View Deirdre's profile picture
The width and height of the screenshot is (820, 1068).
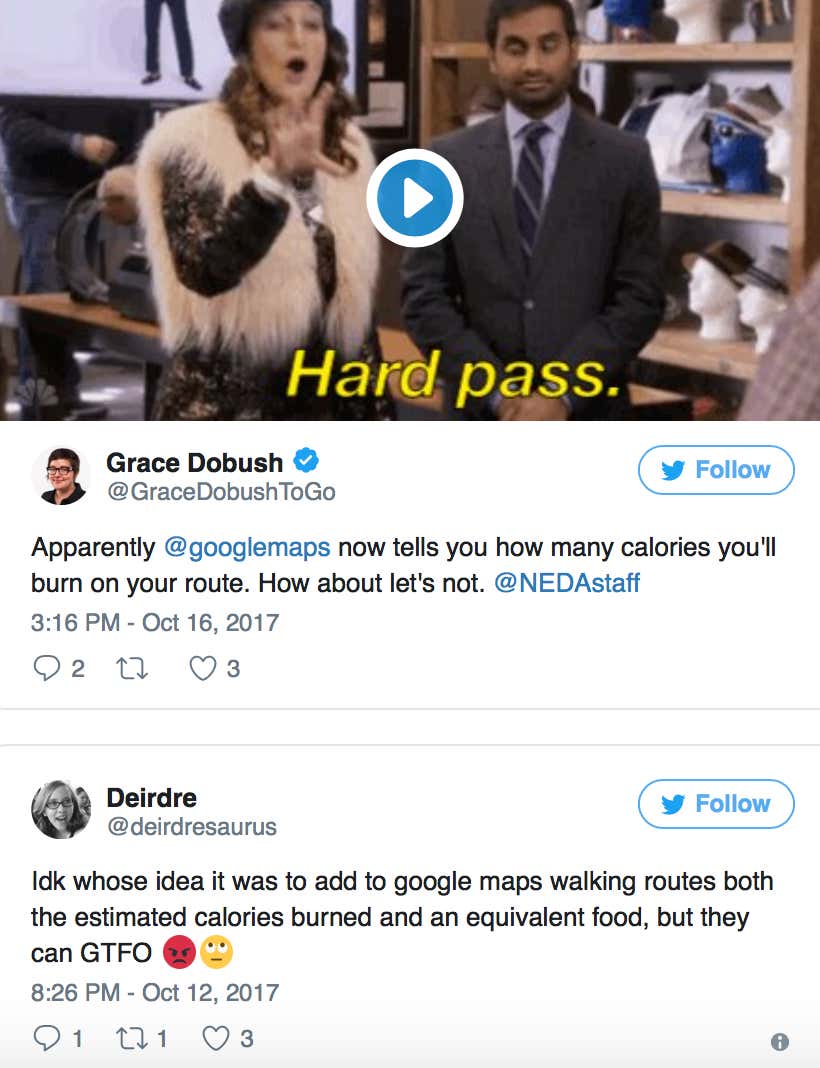point(61,809)
